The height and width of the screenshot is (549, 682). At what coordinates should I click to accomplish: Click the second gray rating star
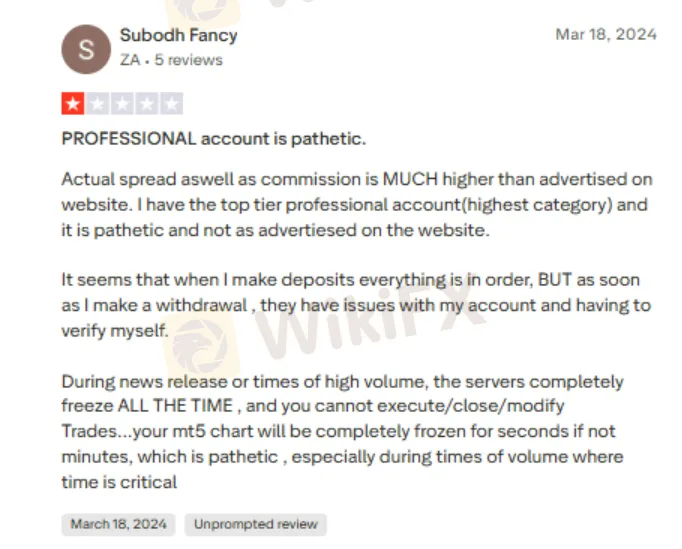pos(98,104)
